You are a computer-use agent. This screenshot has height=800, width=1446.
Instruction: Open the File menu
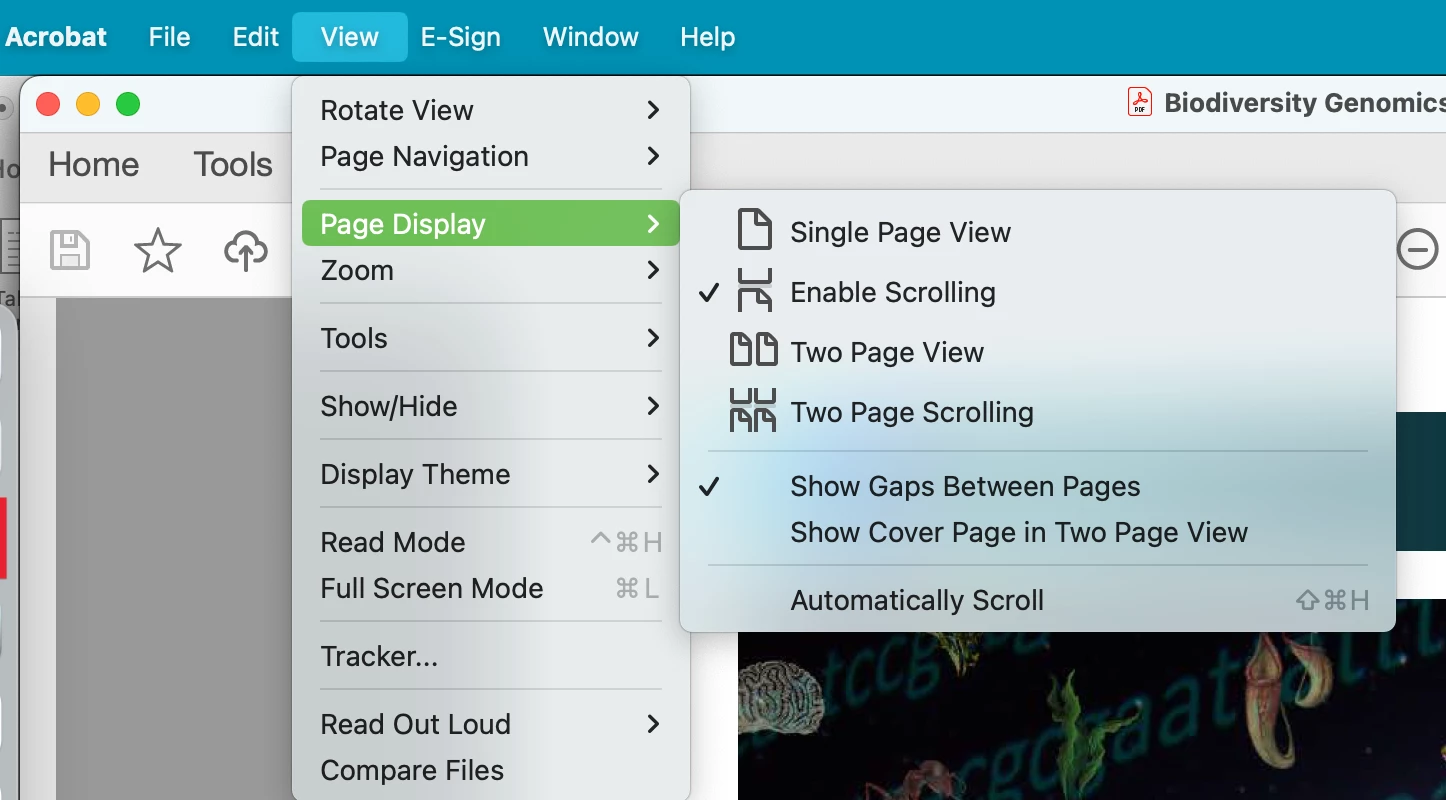point(169,37)
